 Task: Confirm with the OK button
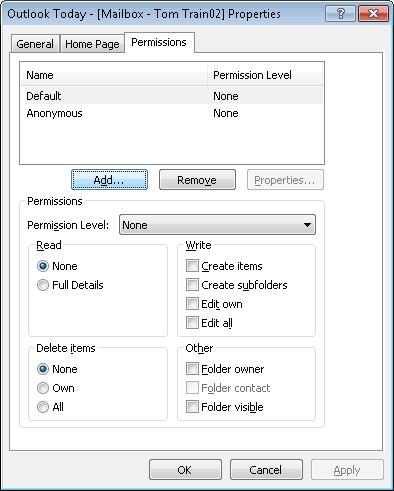[x=185, y=470]
